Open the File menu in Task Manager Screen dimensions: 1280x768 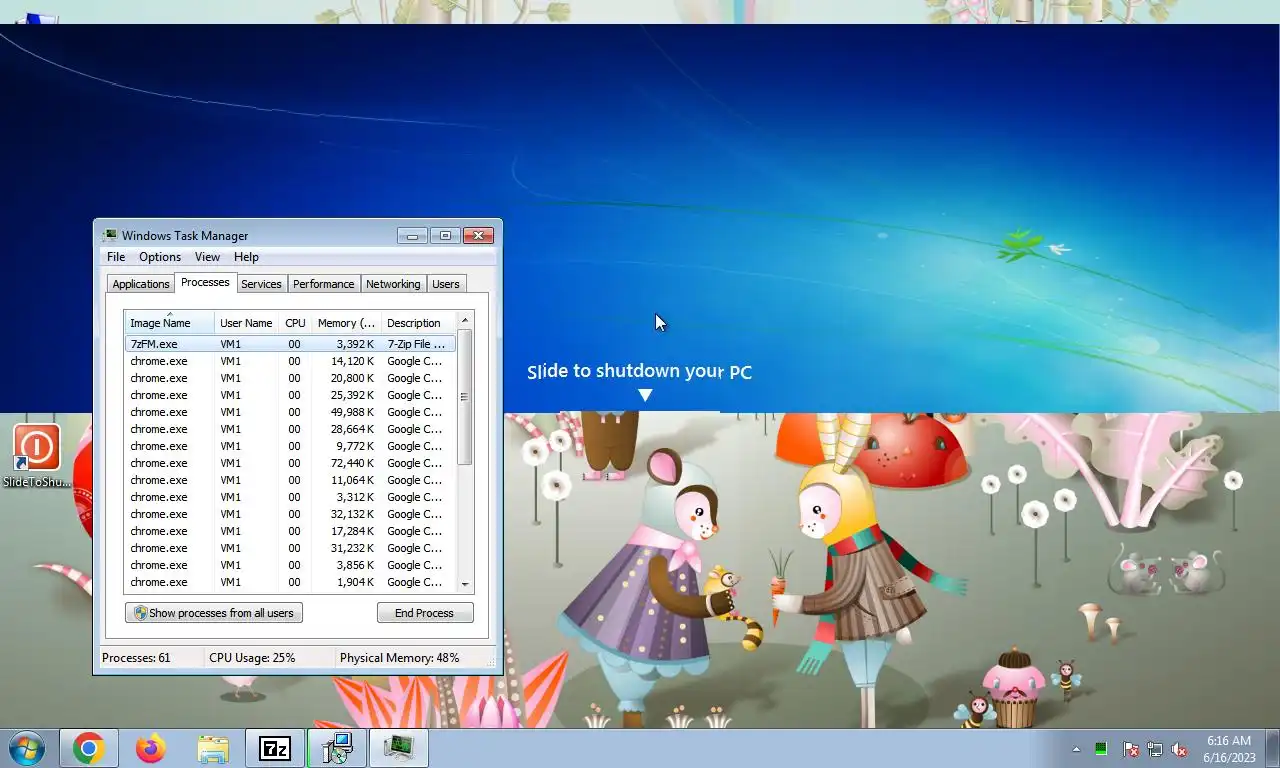[x=116, y=257]
